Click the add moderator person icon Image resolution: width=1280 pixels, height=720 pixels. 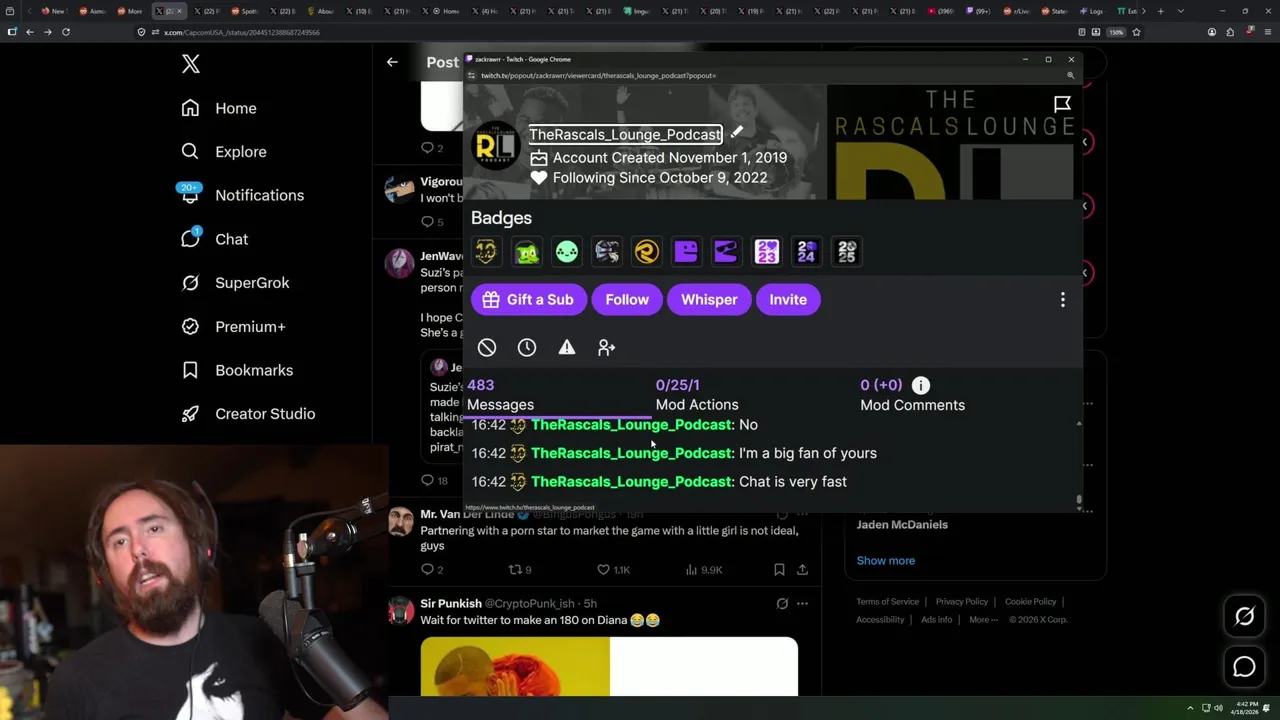(x=606, y=347)
